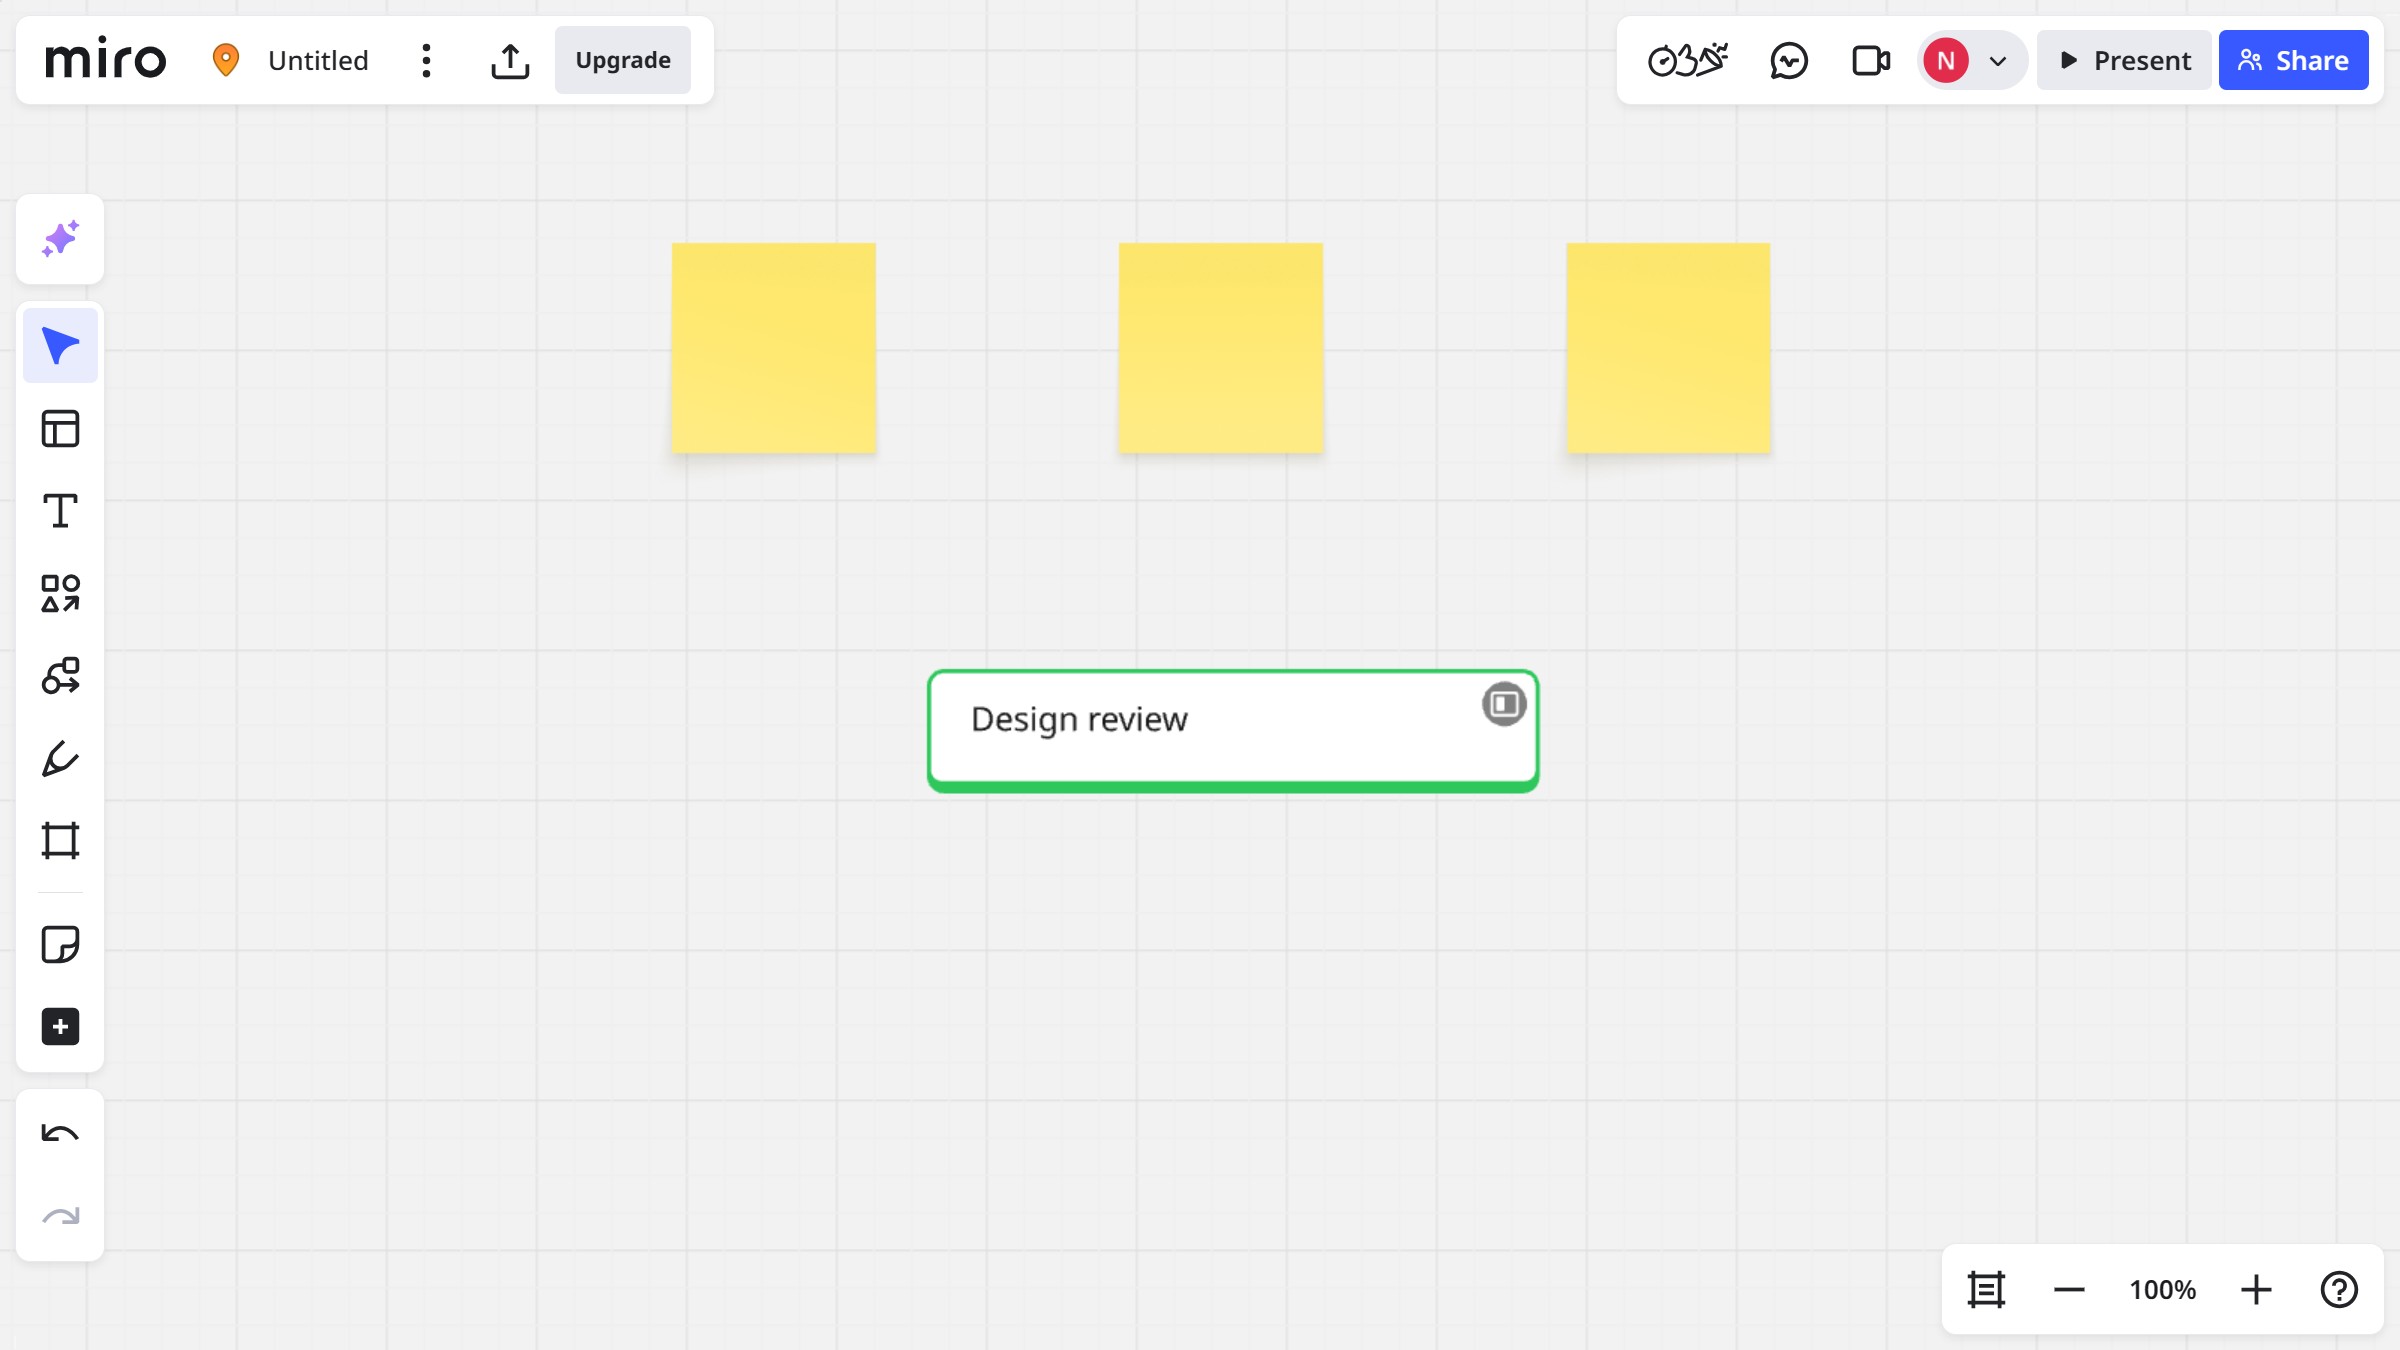The height and width of the screenshot is (1350, 2400).
Task: Open the Miro AI sparkle tool
Action: click(x=60, y=240)
